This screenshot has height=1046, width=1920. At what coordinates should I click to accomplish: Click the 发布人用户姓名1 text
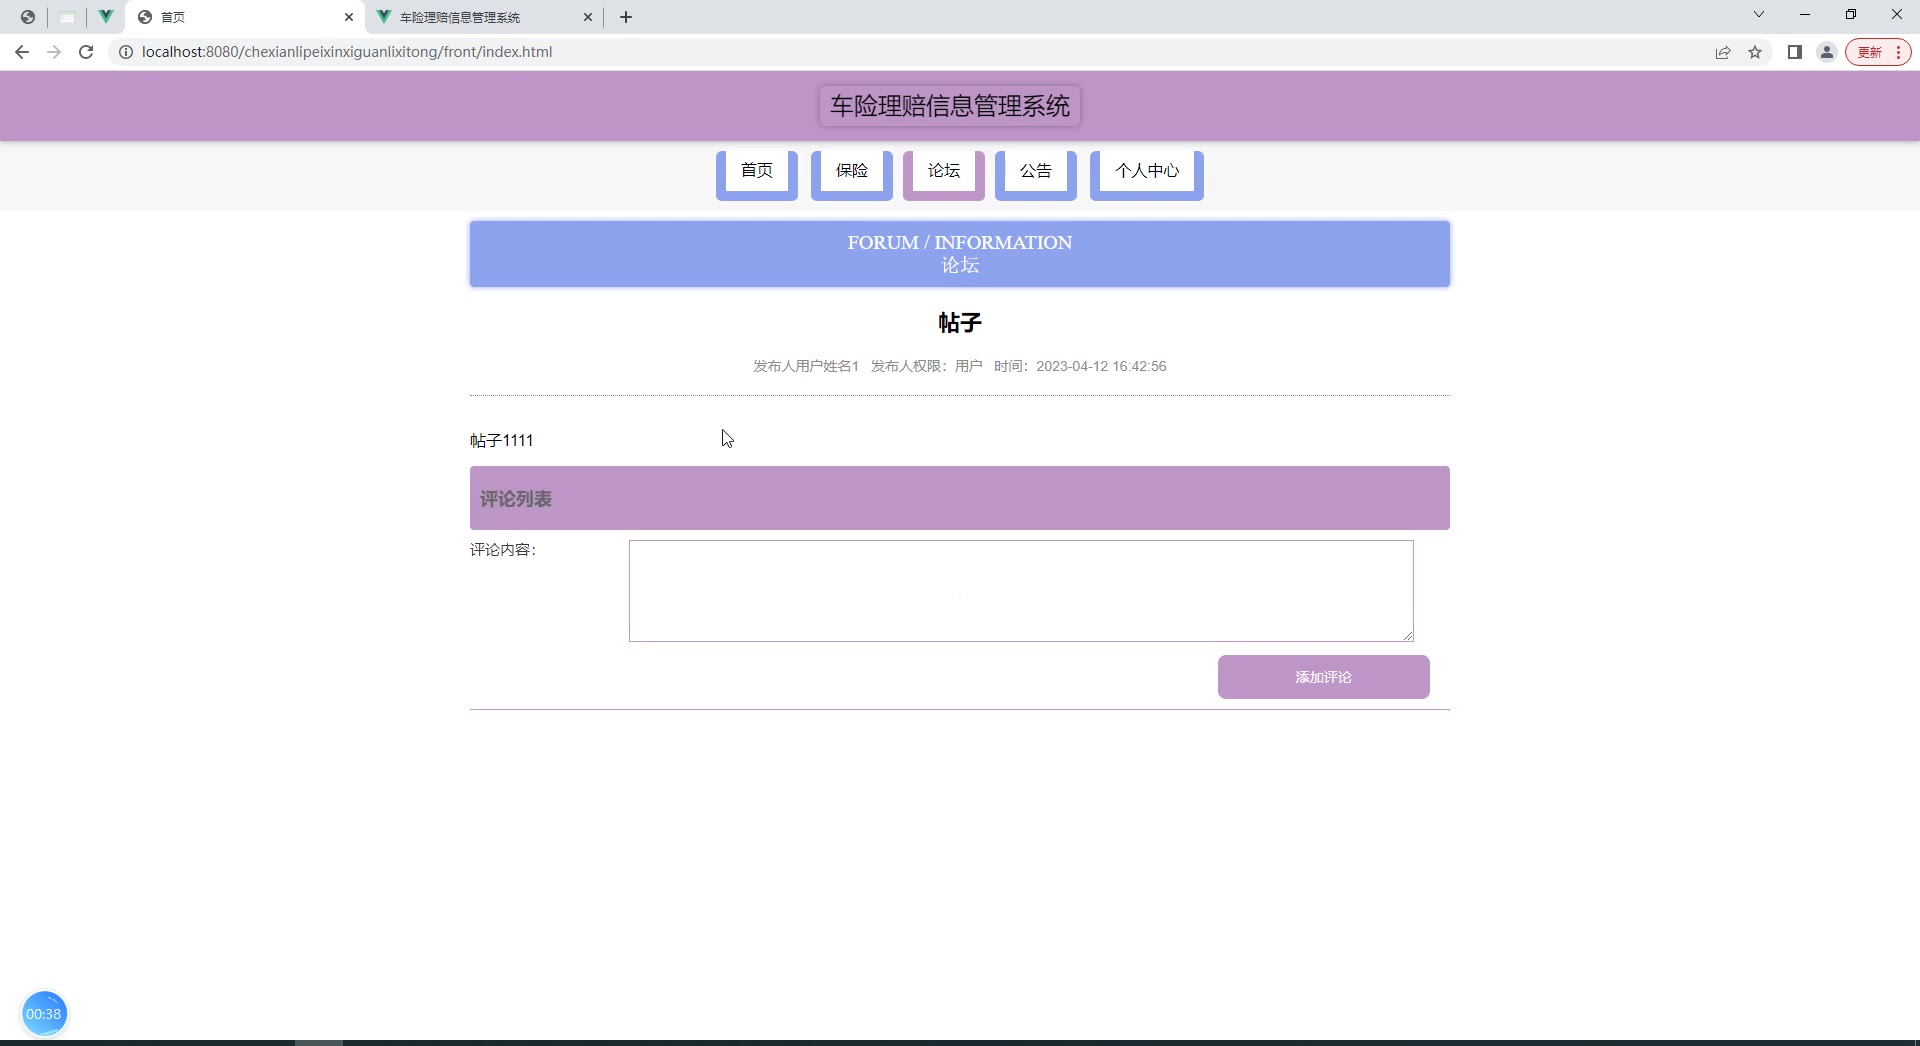click(806, 367)
